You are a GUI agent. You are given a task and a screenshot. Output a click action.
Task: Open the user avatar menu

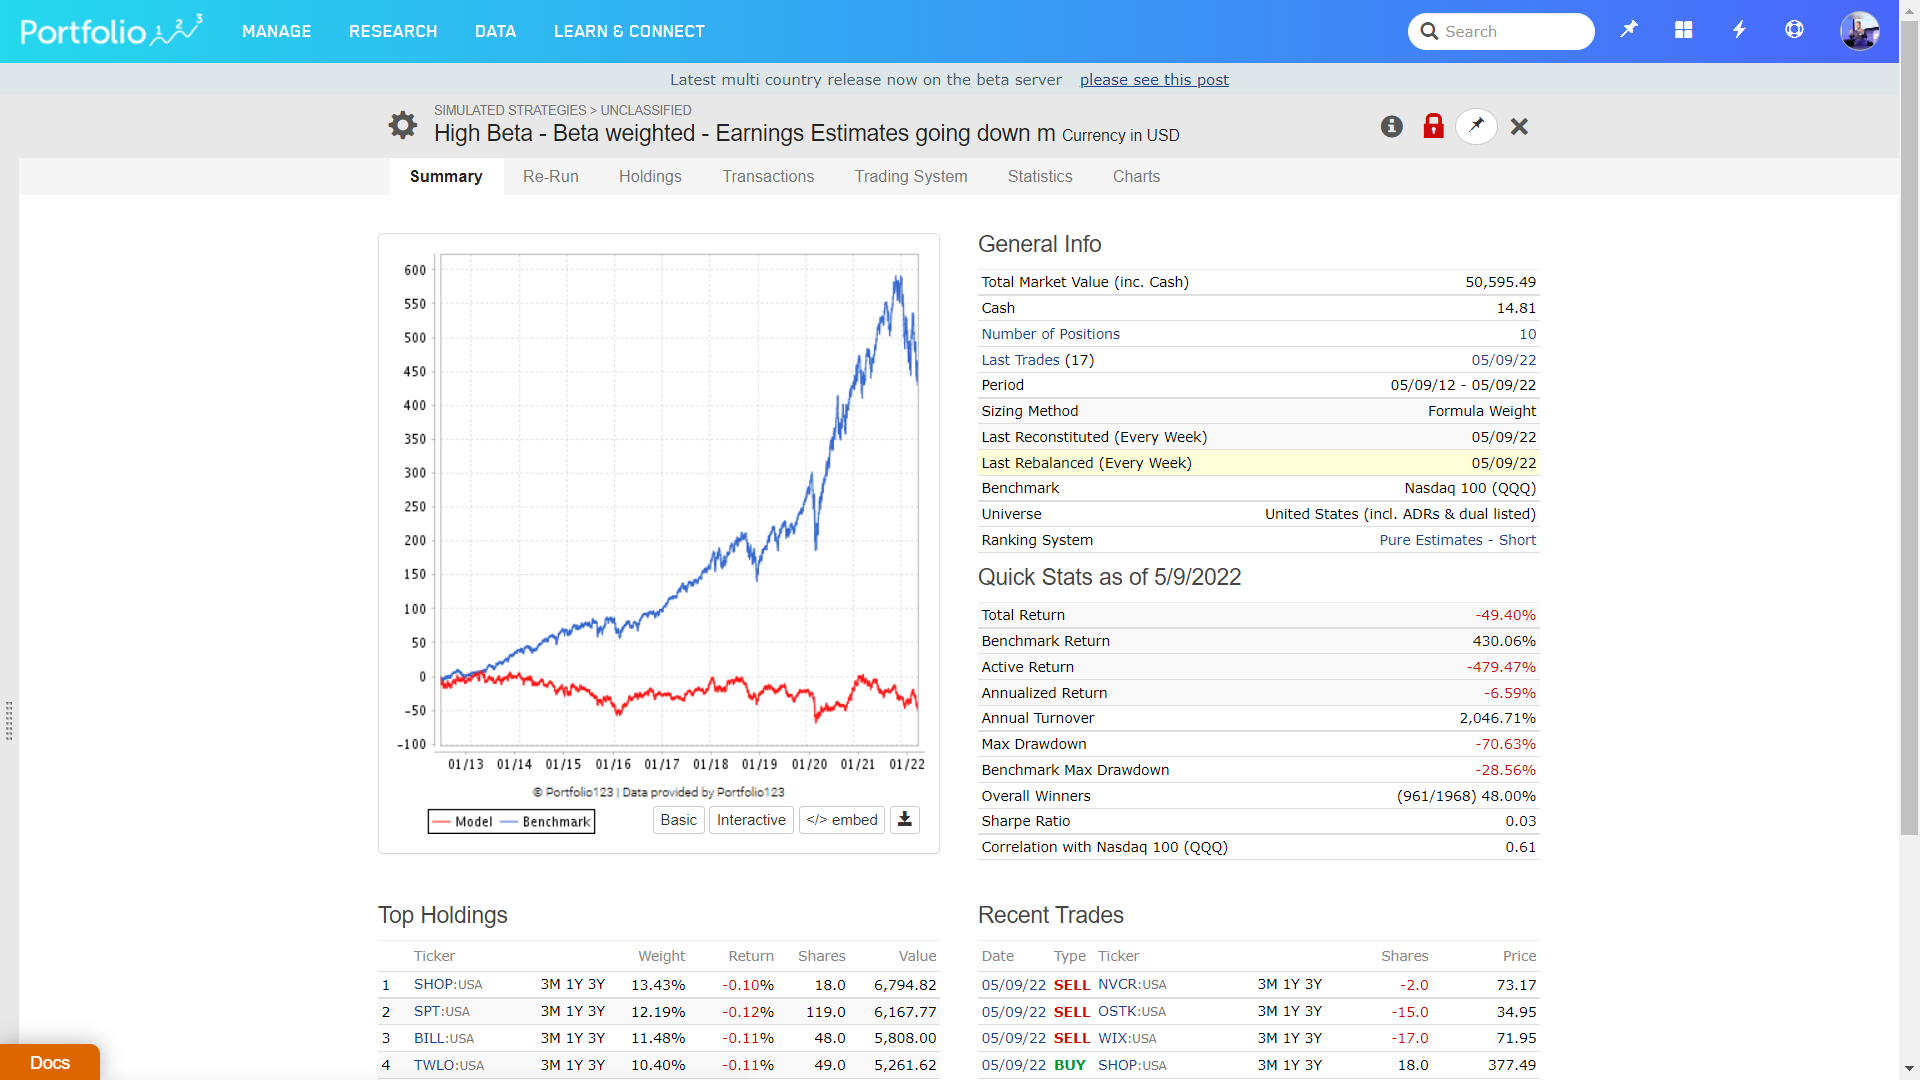click(1859, 31)
